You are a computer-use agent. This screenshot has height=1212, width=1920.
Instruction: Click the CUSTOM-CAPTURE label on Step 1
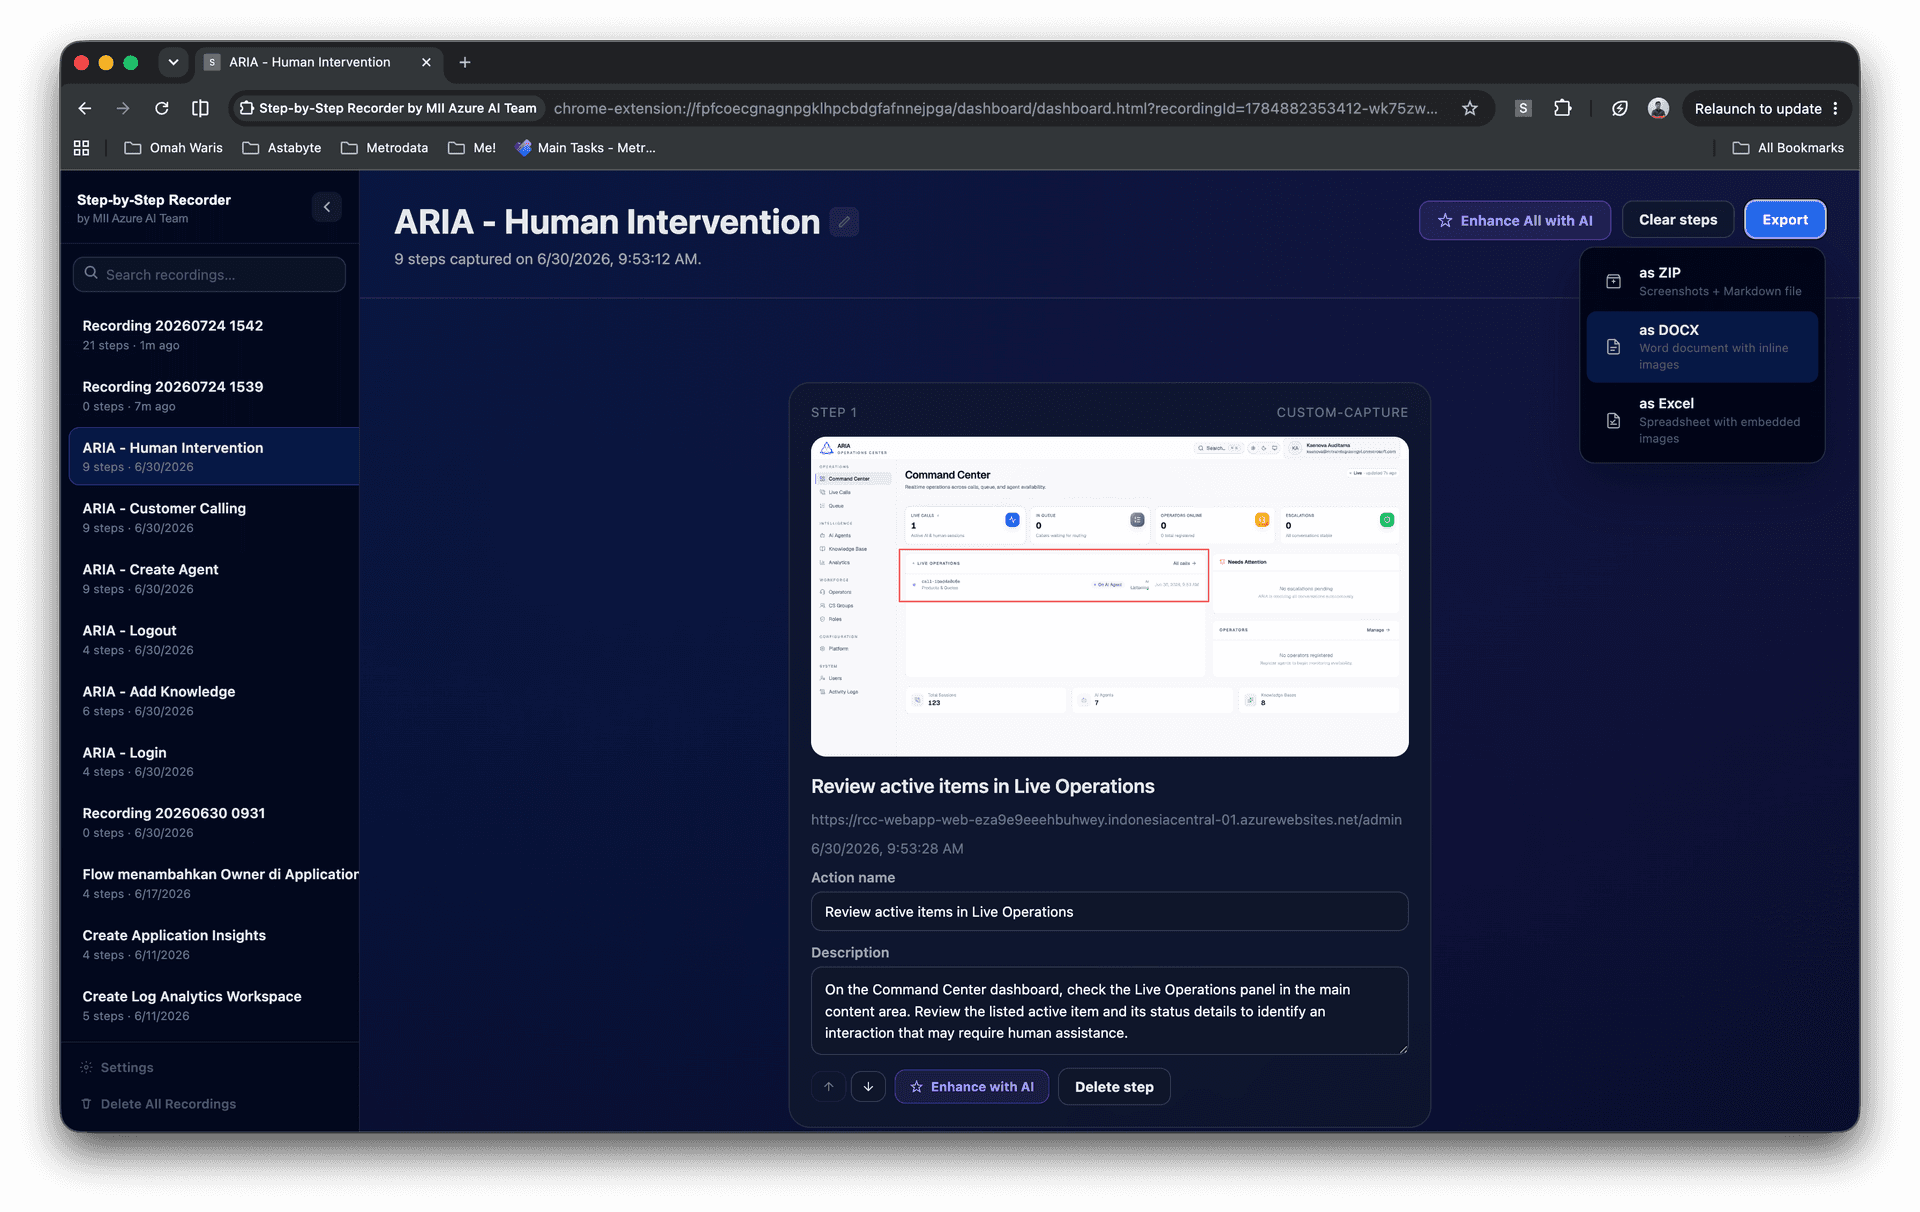1342,413
